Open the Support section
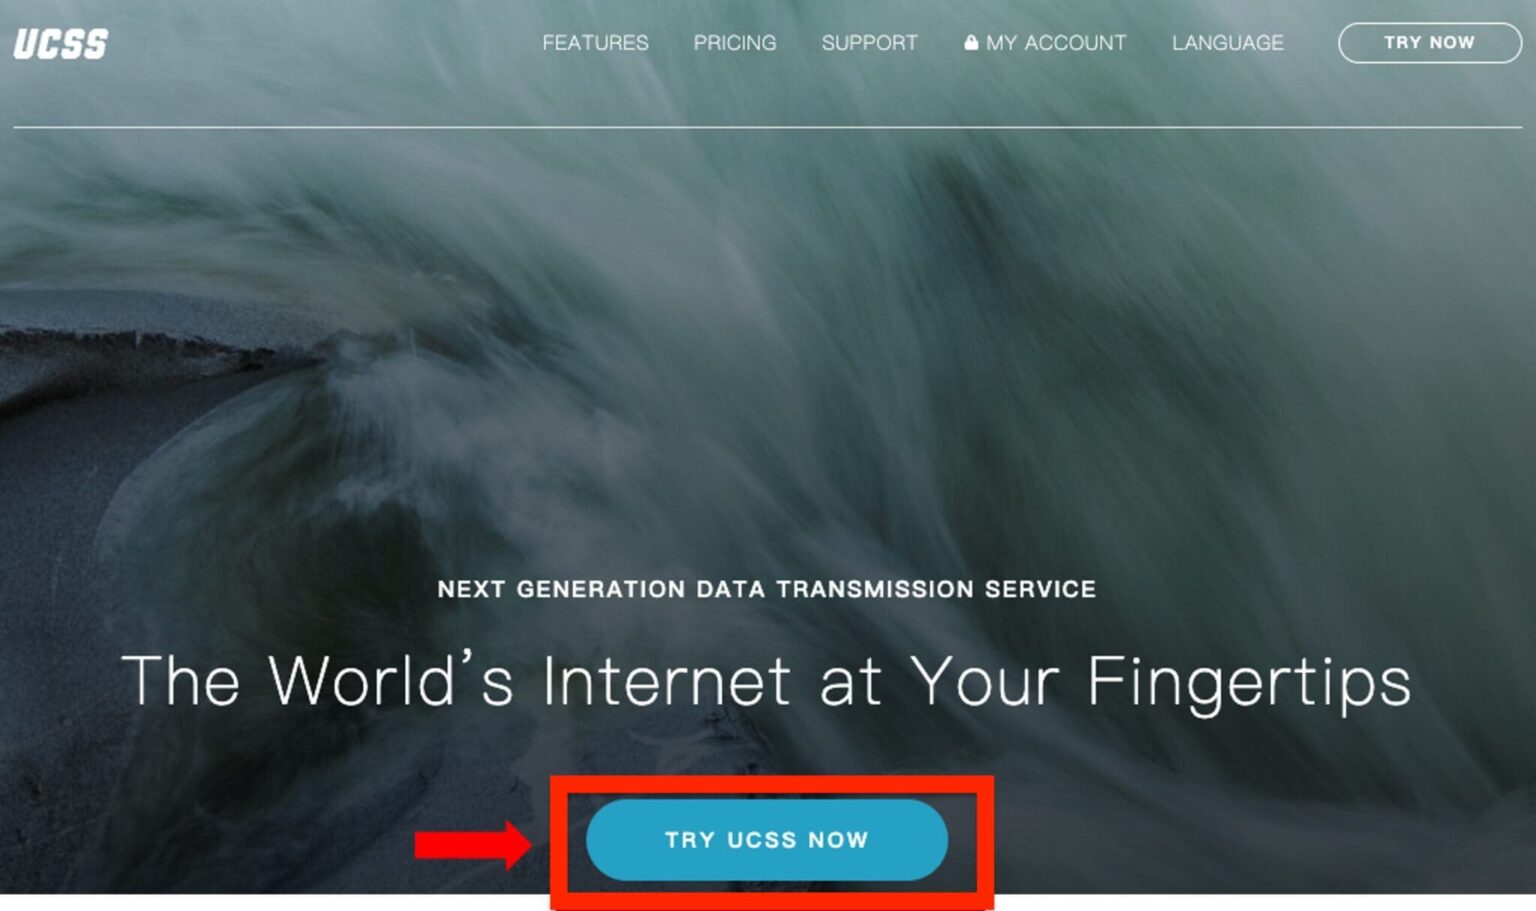The image size is (1536, 911). pos(869,43)
